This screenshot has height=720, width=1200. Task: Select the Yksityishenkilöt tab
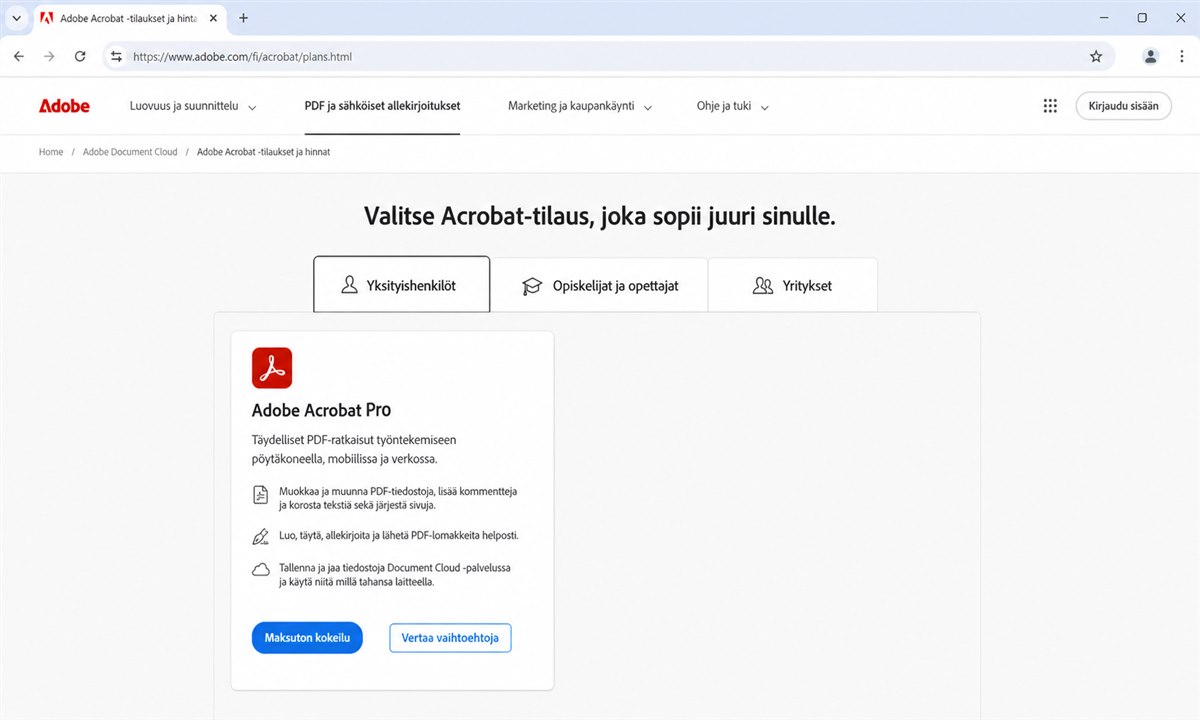click(401, 285)
